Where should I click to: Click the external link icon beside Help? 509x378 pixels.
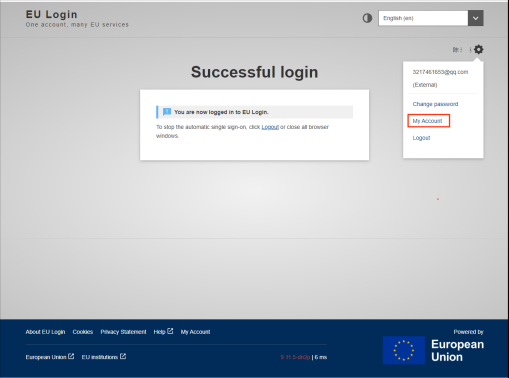170,331
